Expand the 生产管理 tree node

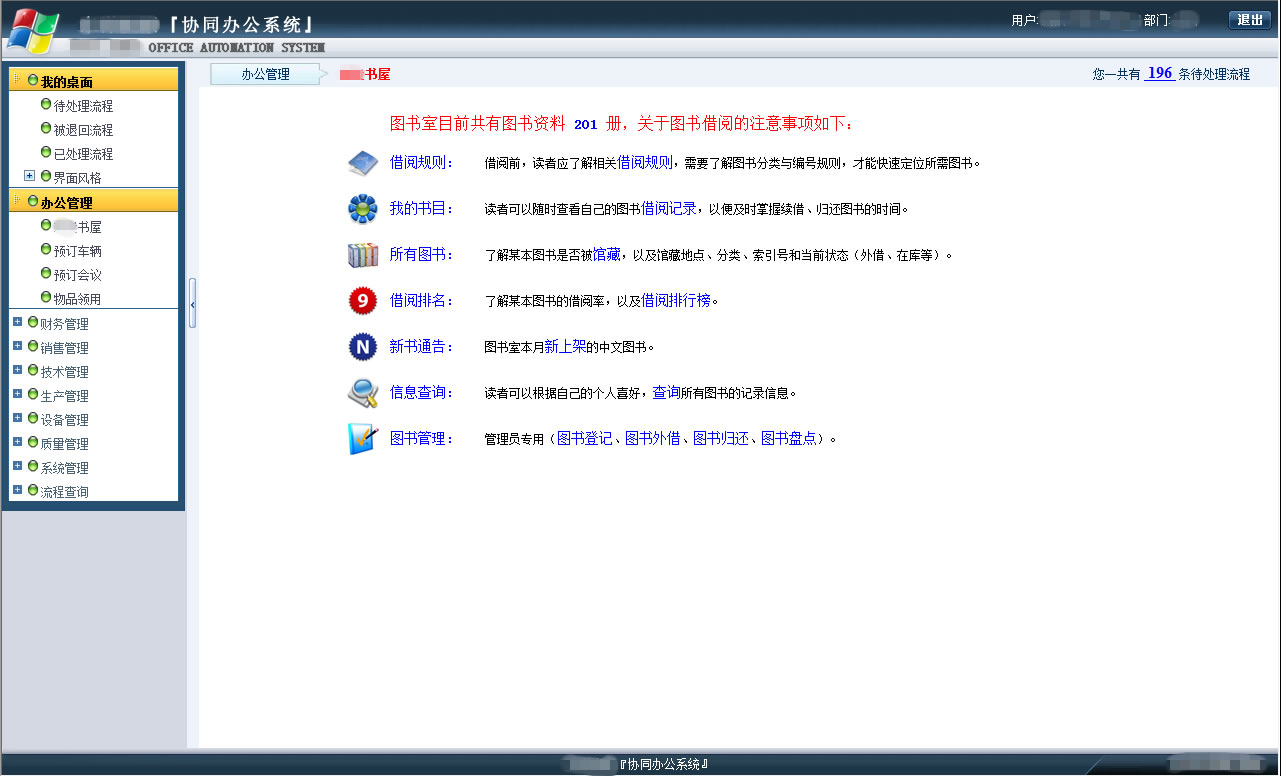pyautogui.click(x=18, y=395)
